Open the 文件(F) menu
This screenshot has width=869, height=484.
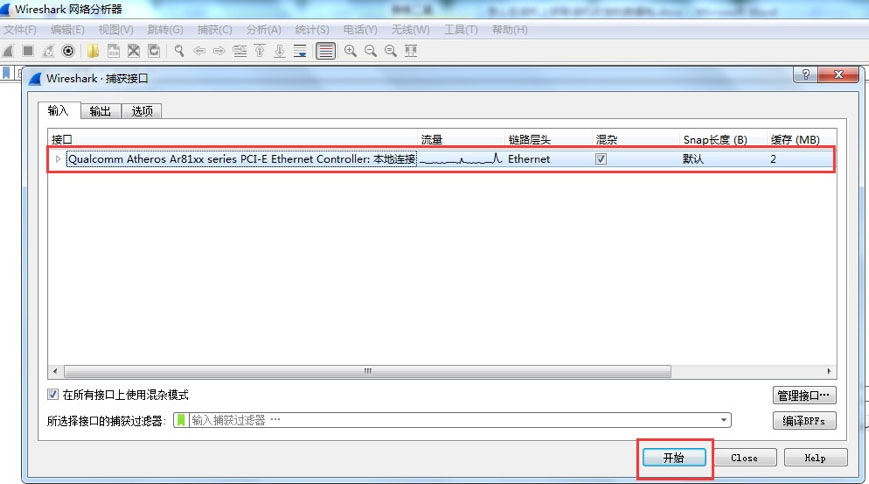20,30
